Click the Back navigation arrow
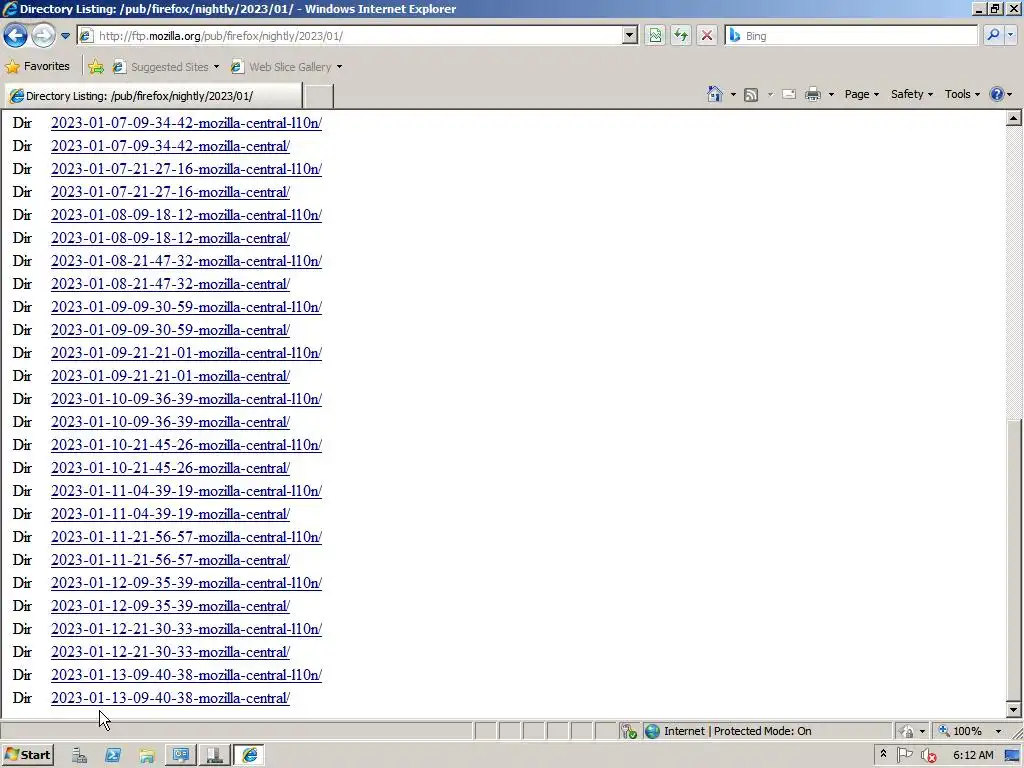Screen dimensions: 1024x768 [x=15, y=35]
